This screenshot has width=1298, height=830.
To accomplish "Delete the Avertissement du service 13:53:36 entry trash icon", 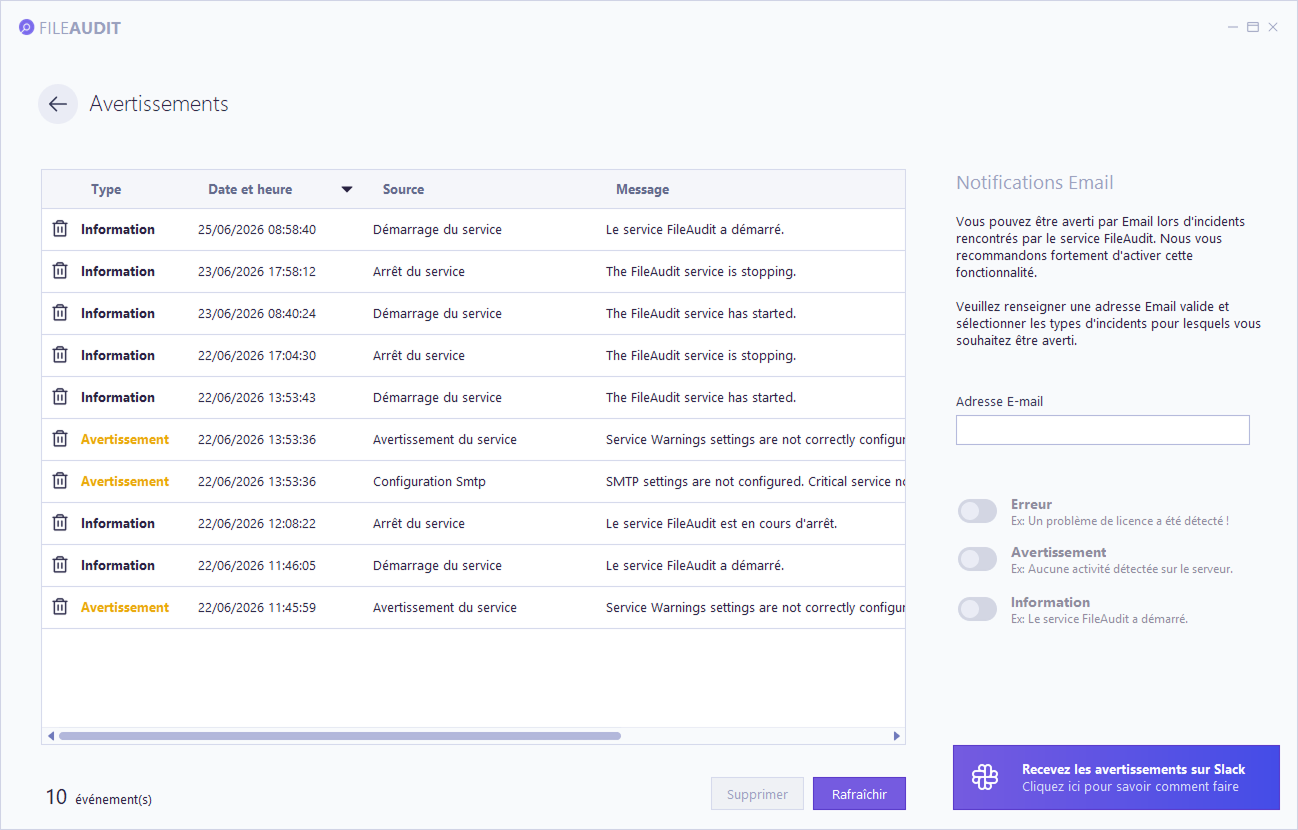I will coord(60,439).
